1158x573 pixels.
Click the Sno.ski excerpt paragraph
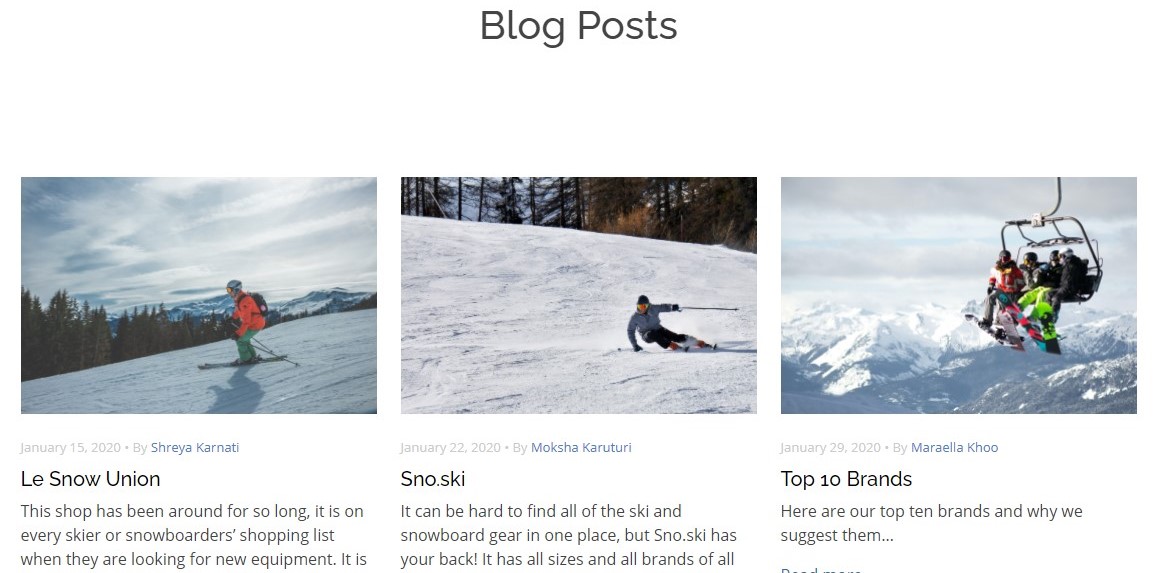[x=569, y=537]
